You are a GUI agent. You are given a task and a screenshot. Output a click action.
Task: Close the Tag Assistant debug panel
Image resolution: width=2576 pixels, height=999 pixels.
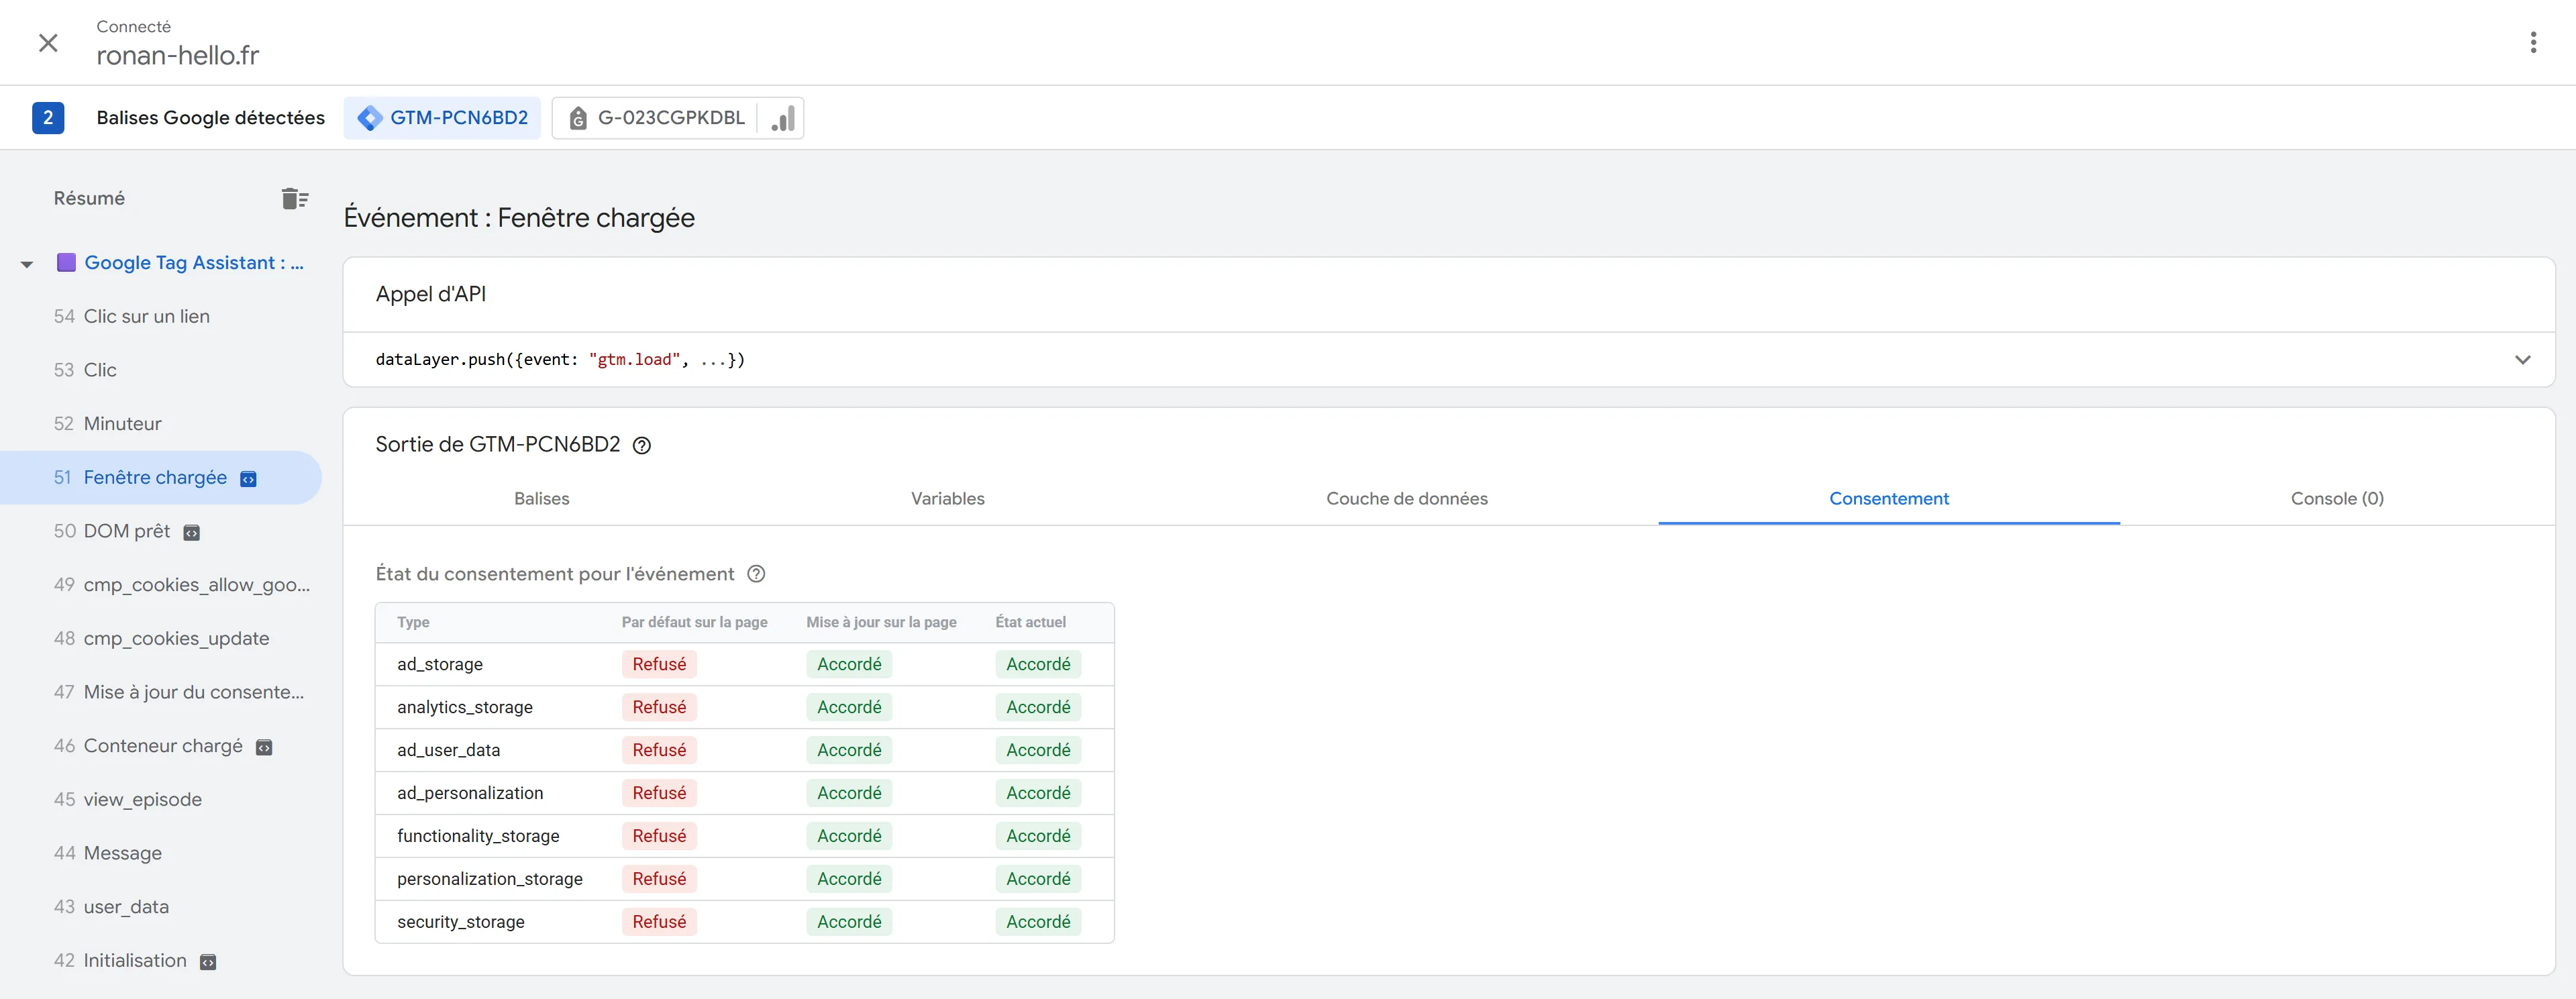tap(48, 43)
